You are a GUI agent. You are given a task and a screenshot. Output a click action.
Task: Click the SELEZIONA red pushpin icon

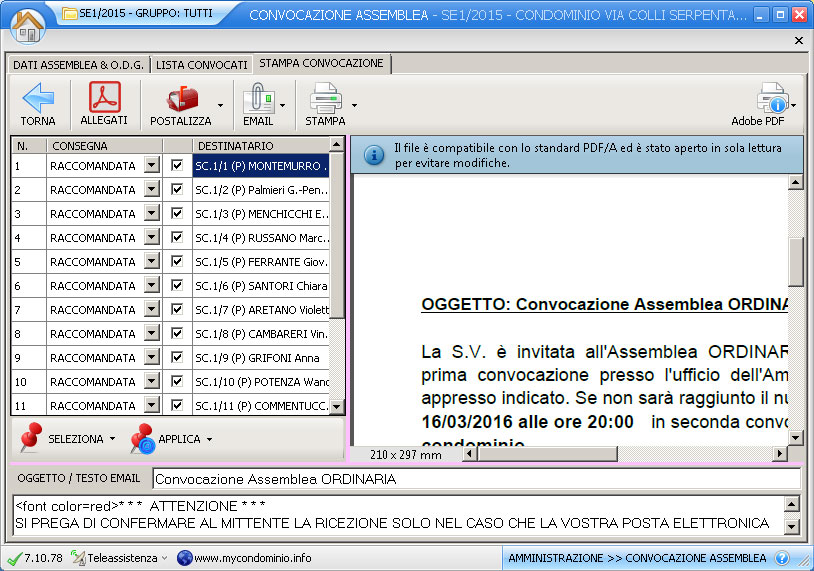[33, 437]
